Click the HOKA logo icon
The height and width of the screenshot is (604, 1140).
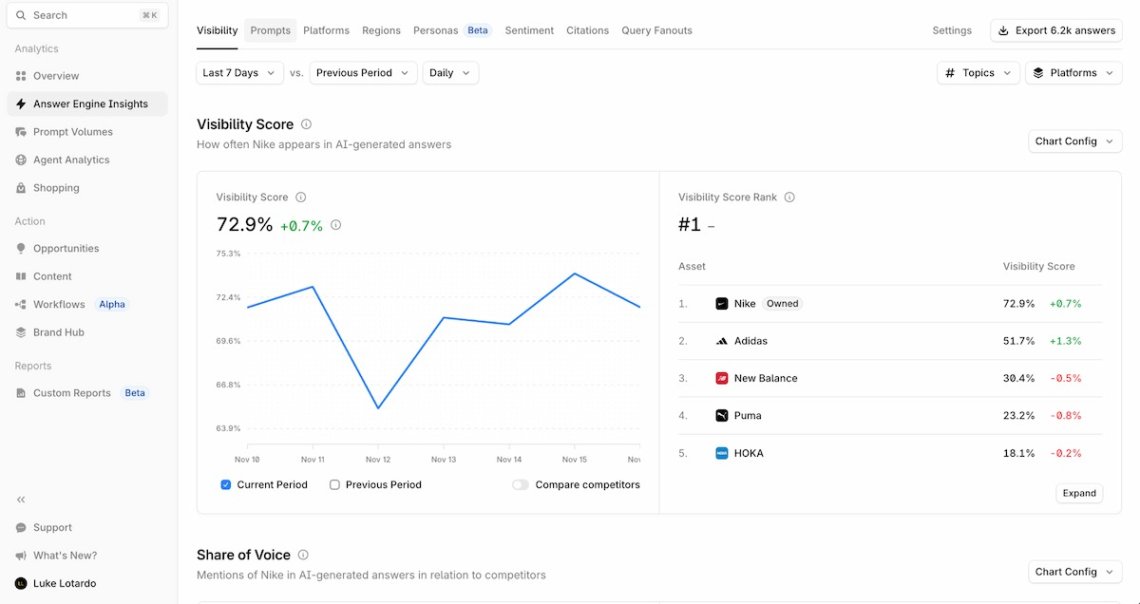pyautogui.click(x=721, y=453)
